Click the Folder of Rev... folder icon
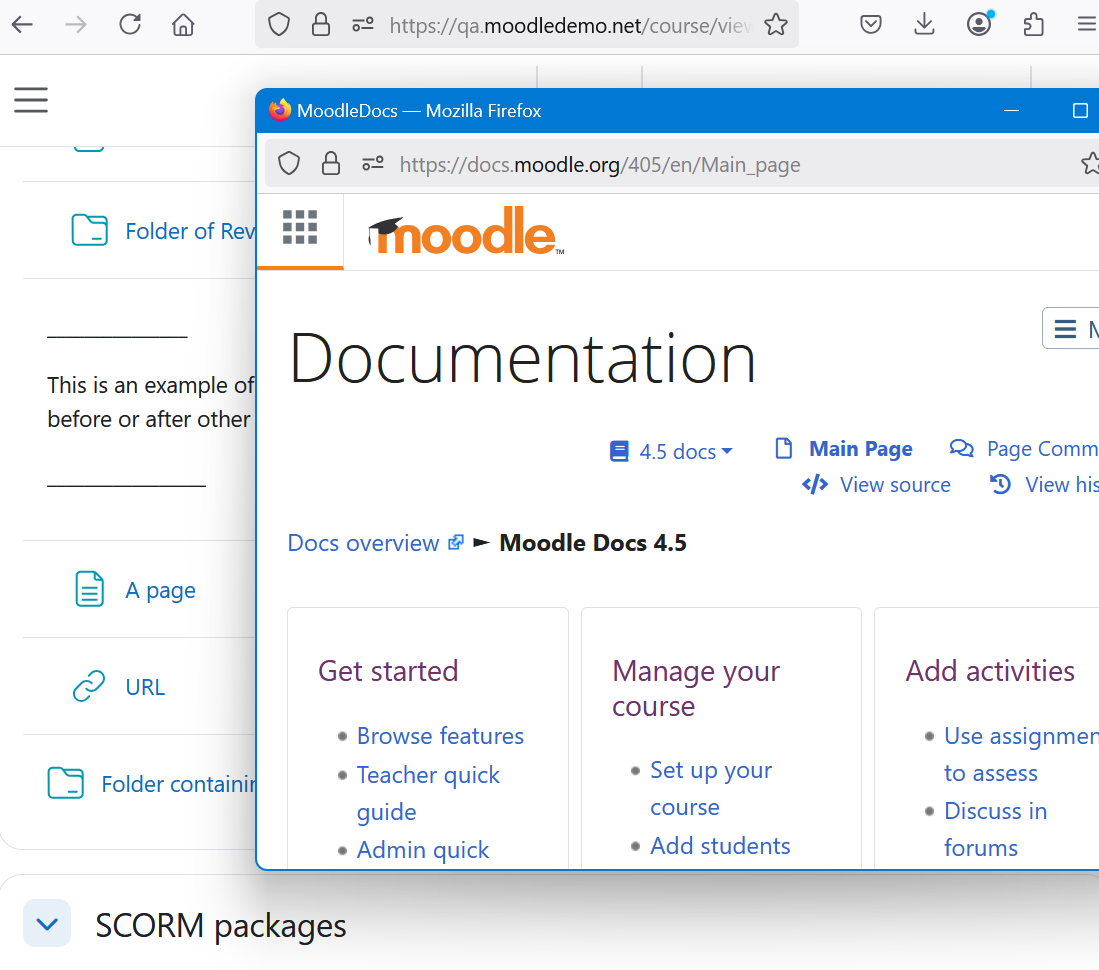Viewport: 1099px width, 970px height. (x=90, y=230)
